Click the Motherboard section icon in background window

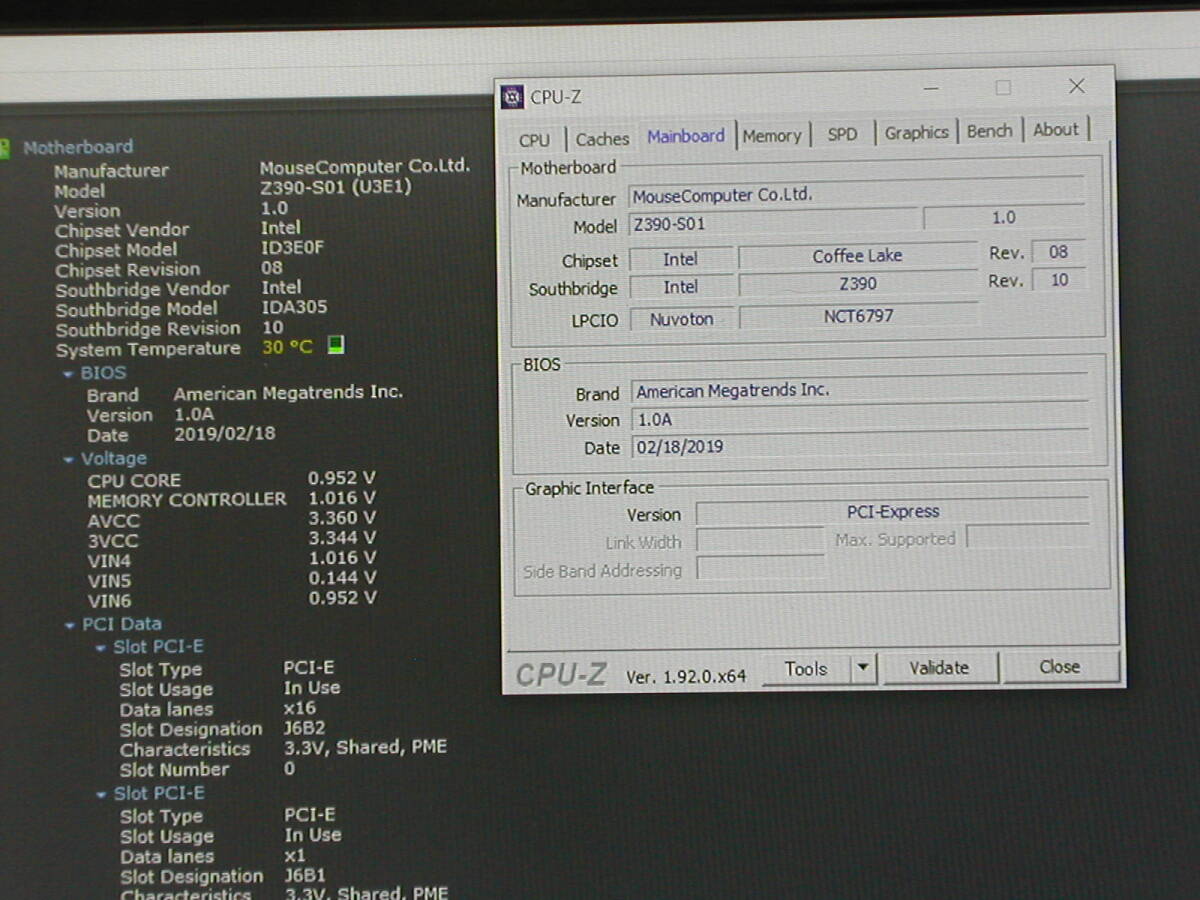click(x=5, y=148)
